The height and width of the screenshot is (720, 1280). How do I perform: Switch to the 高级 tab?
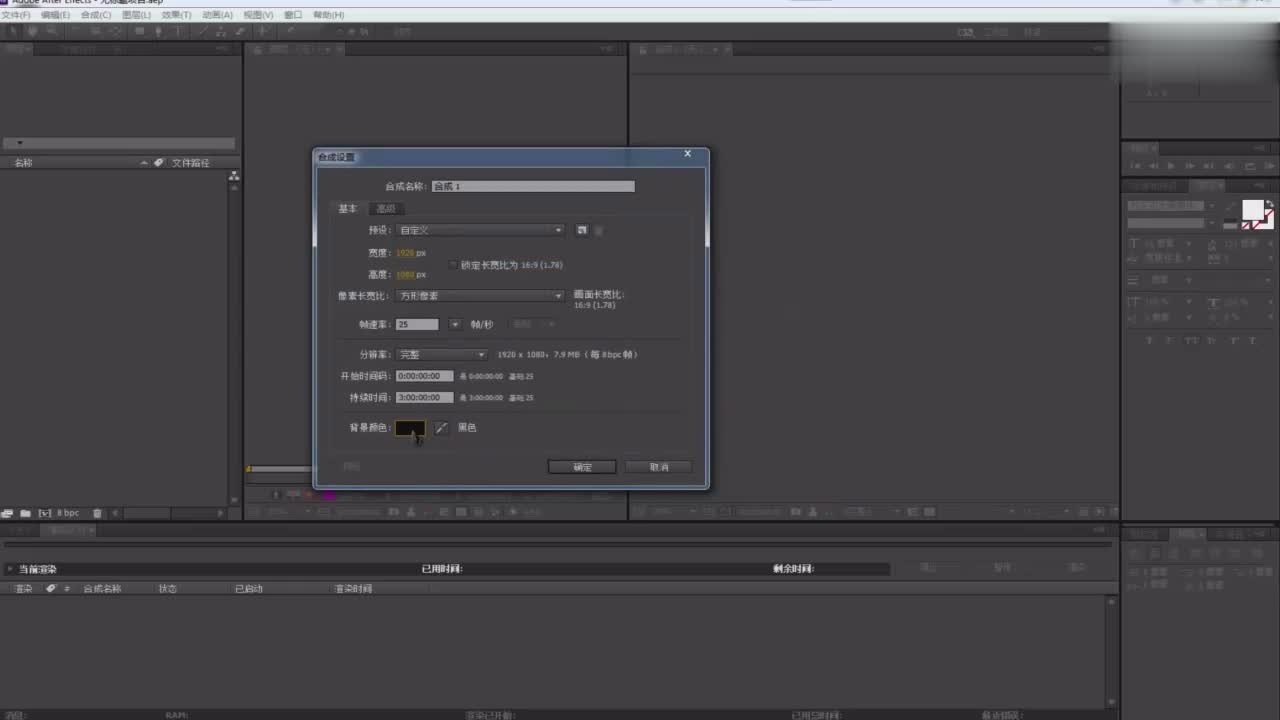point(386,208)
